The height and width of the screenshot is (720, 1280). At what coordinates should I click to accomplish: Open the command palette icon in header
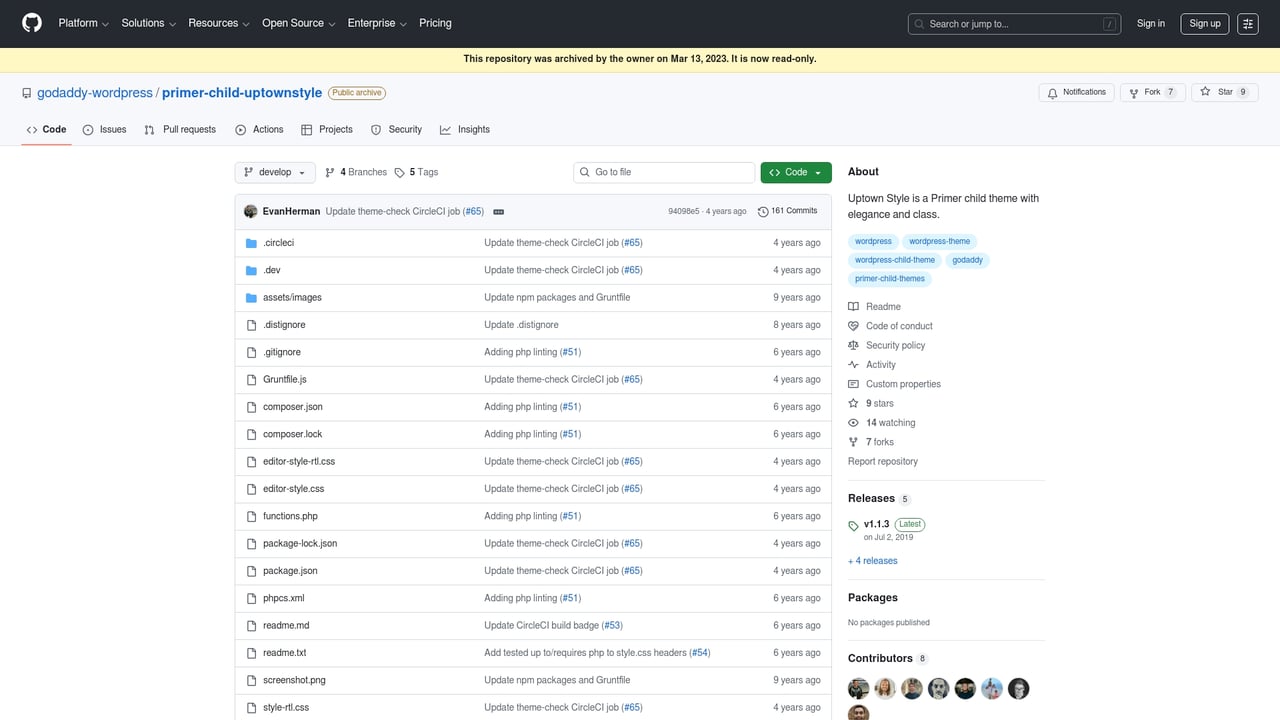[1247, 23]
